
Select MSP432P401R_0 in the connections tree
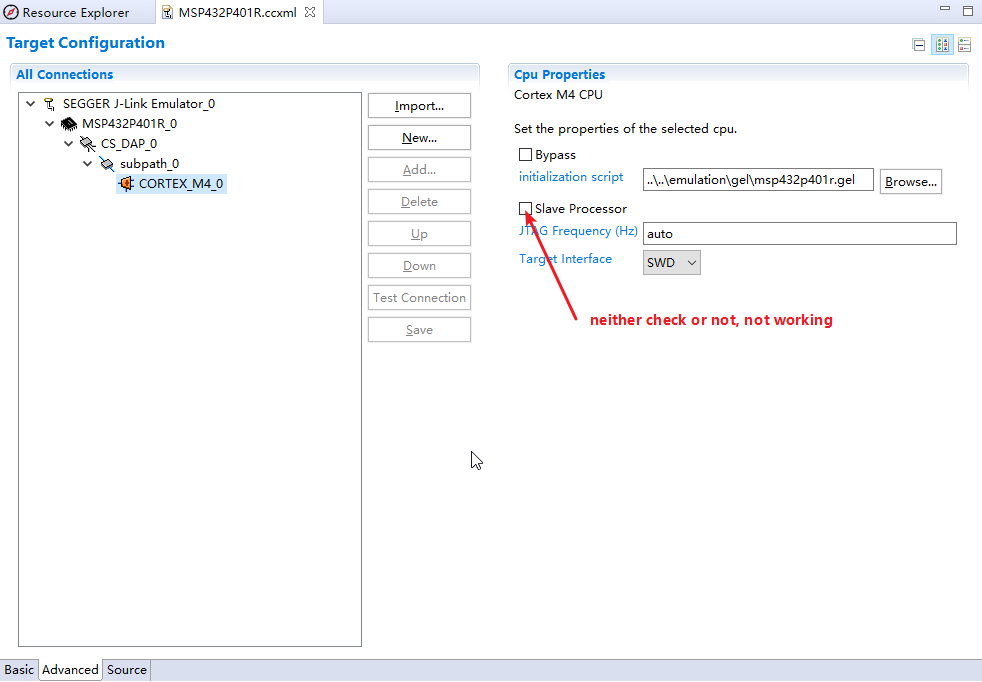point(129,124)
